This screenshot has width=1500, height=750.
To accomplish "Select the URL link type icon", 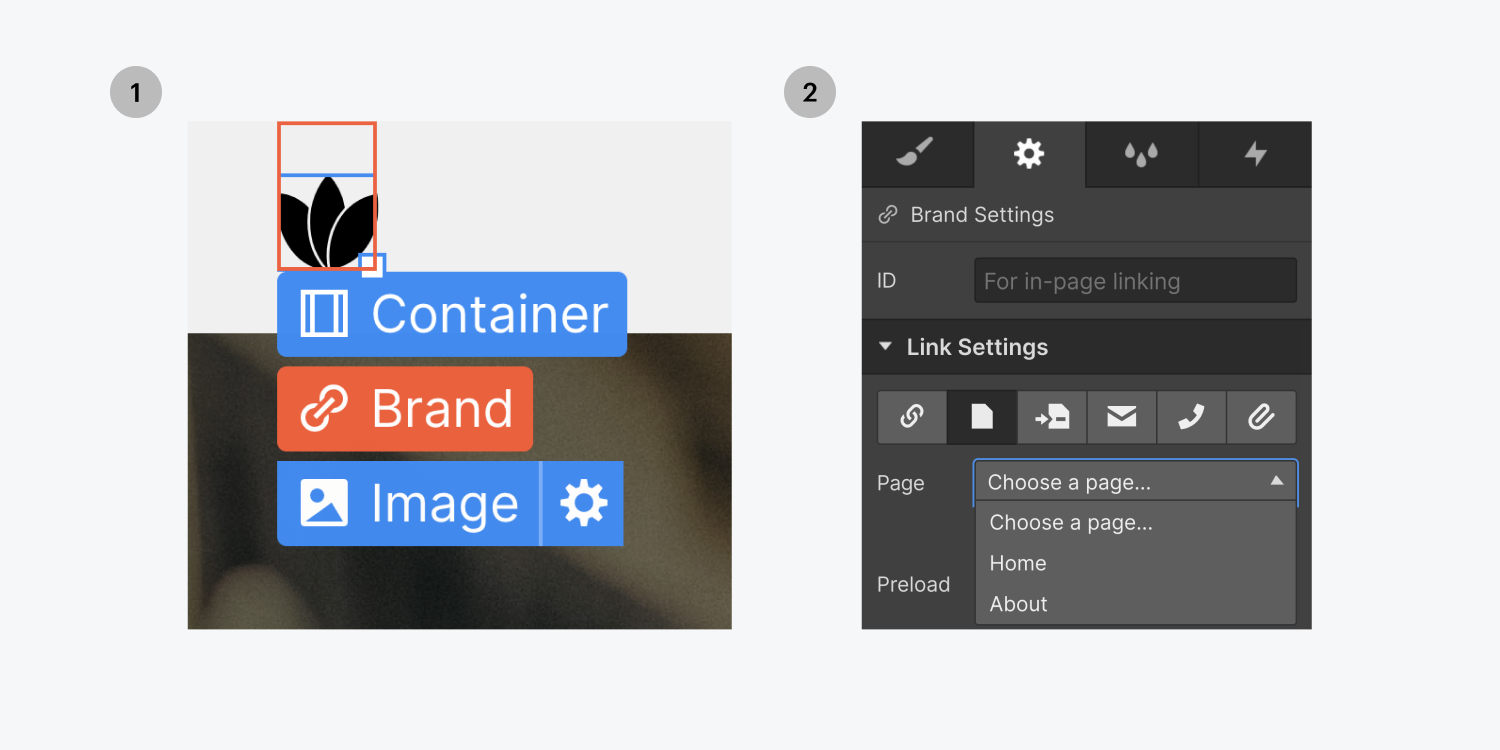I will 911,417.
